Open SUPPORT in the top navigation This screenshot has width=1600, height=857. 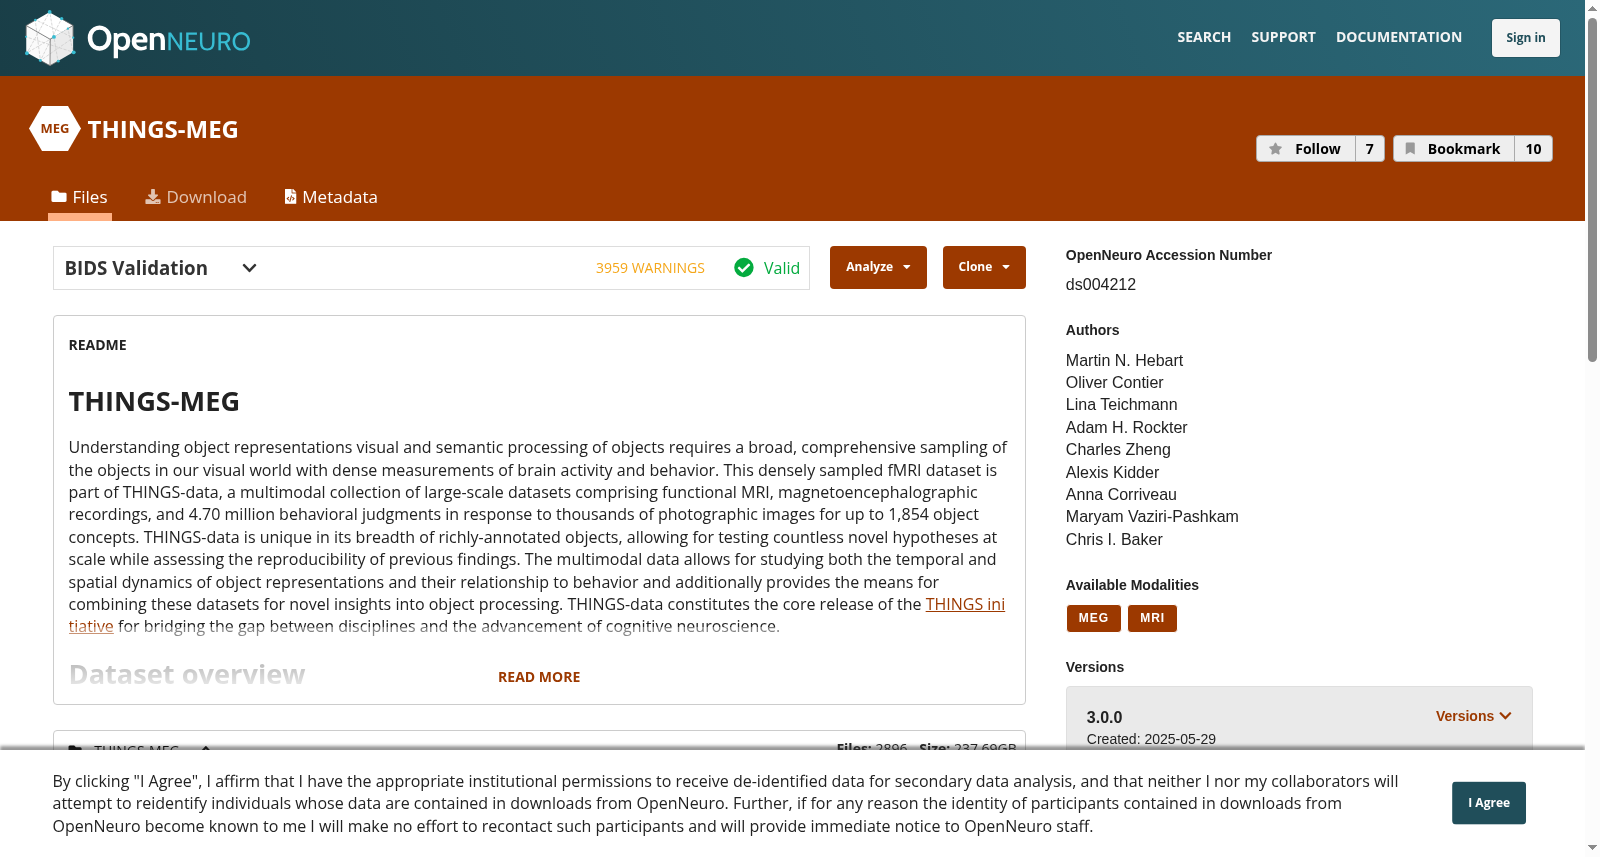click(1283, 37)
